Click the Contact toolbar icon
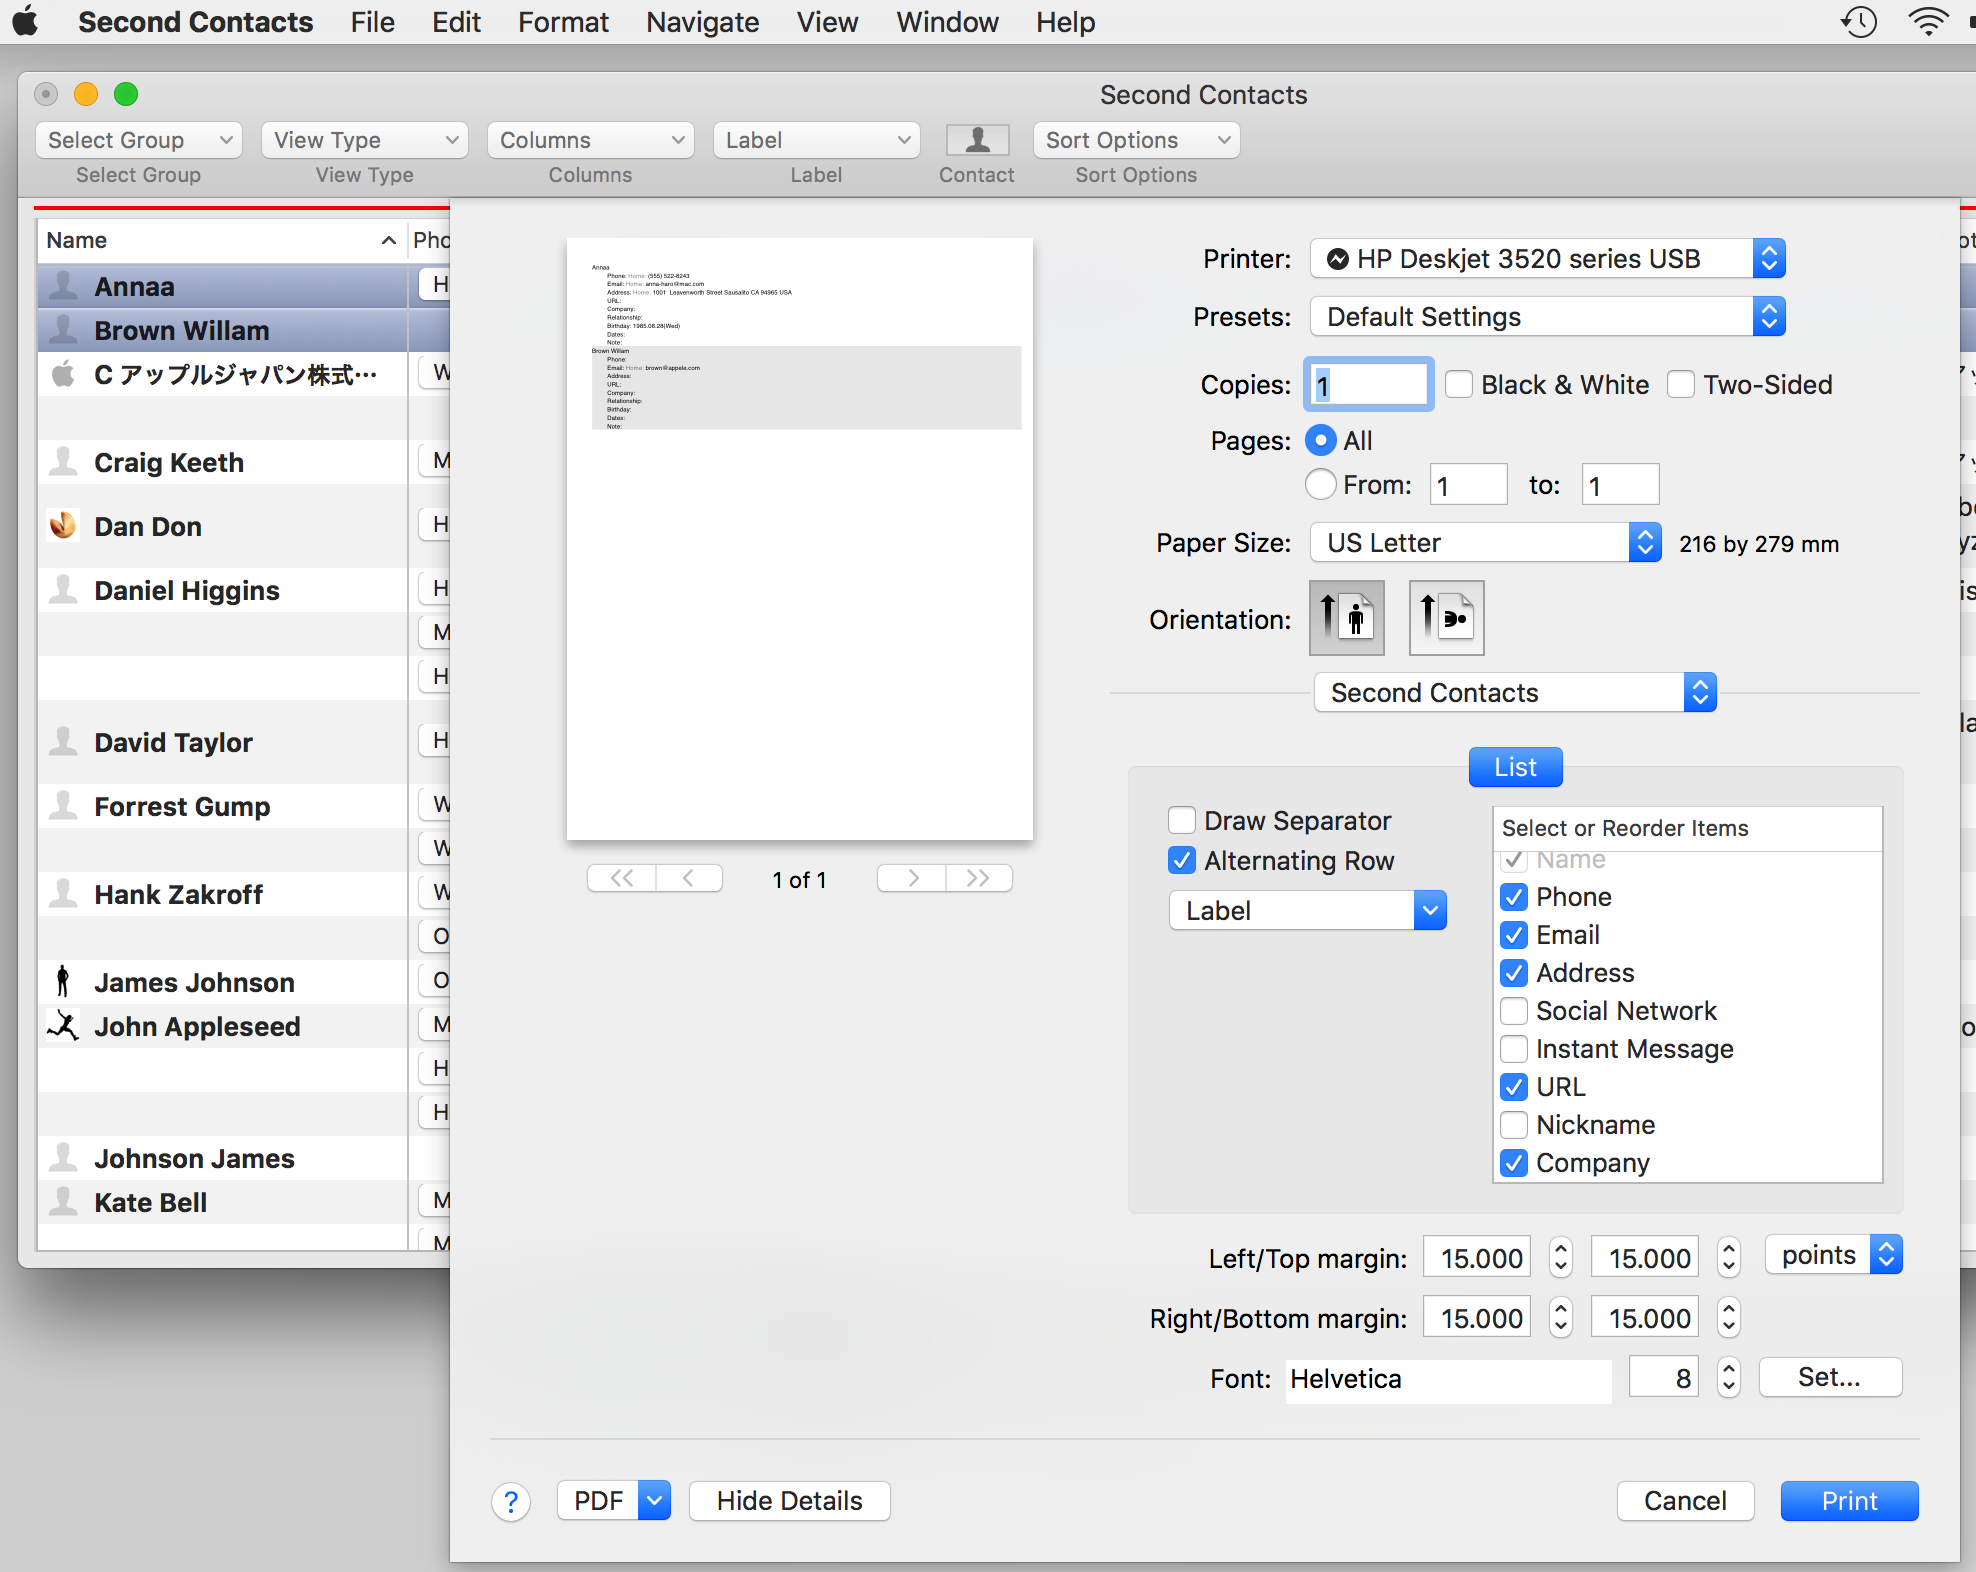The image size is (1976, 1572). pyautogui.click(x=977, y=140)
